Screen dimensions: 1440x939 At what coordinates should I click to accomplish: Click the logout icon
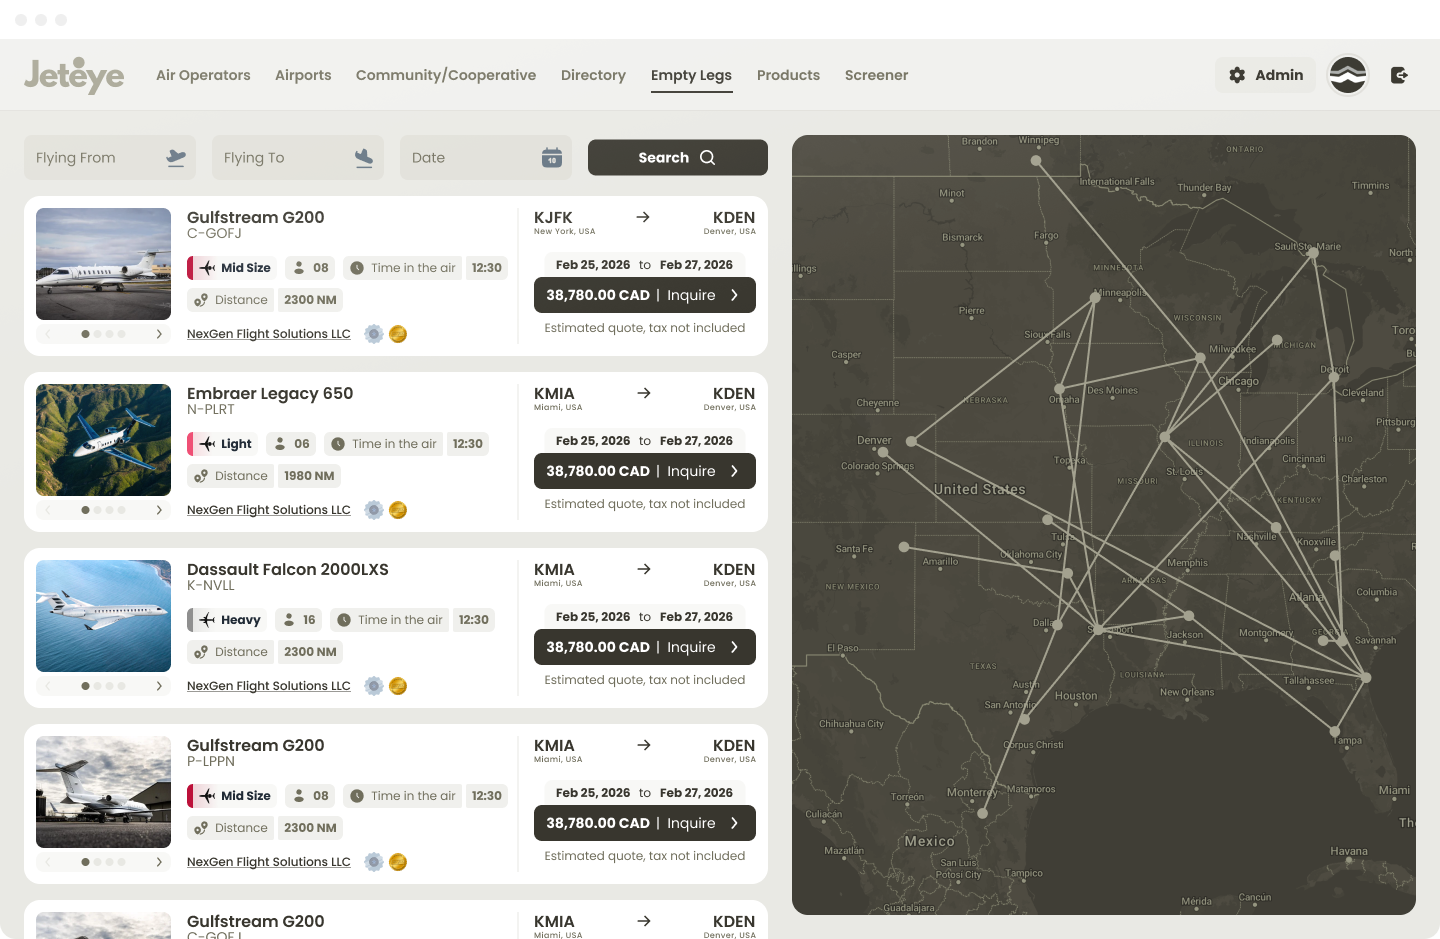pyautogui.click(x=1399, y=75)
